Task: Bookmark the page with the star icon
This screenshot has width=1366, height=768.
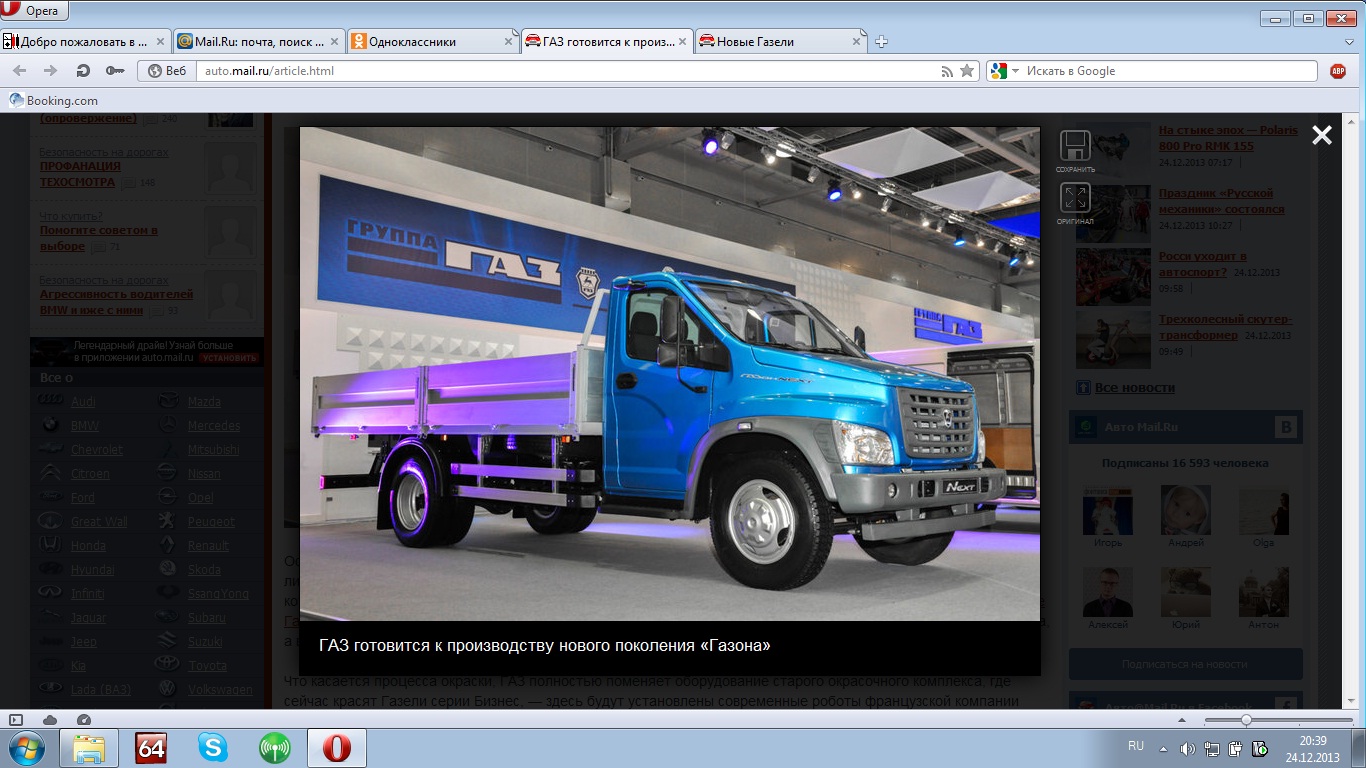Action: point(967,71)
